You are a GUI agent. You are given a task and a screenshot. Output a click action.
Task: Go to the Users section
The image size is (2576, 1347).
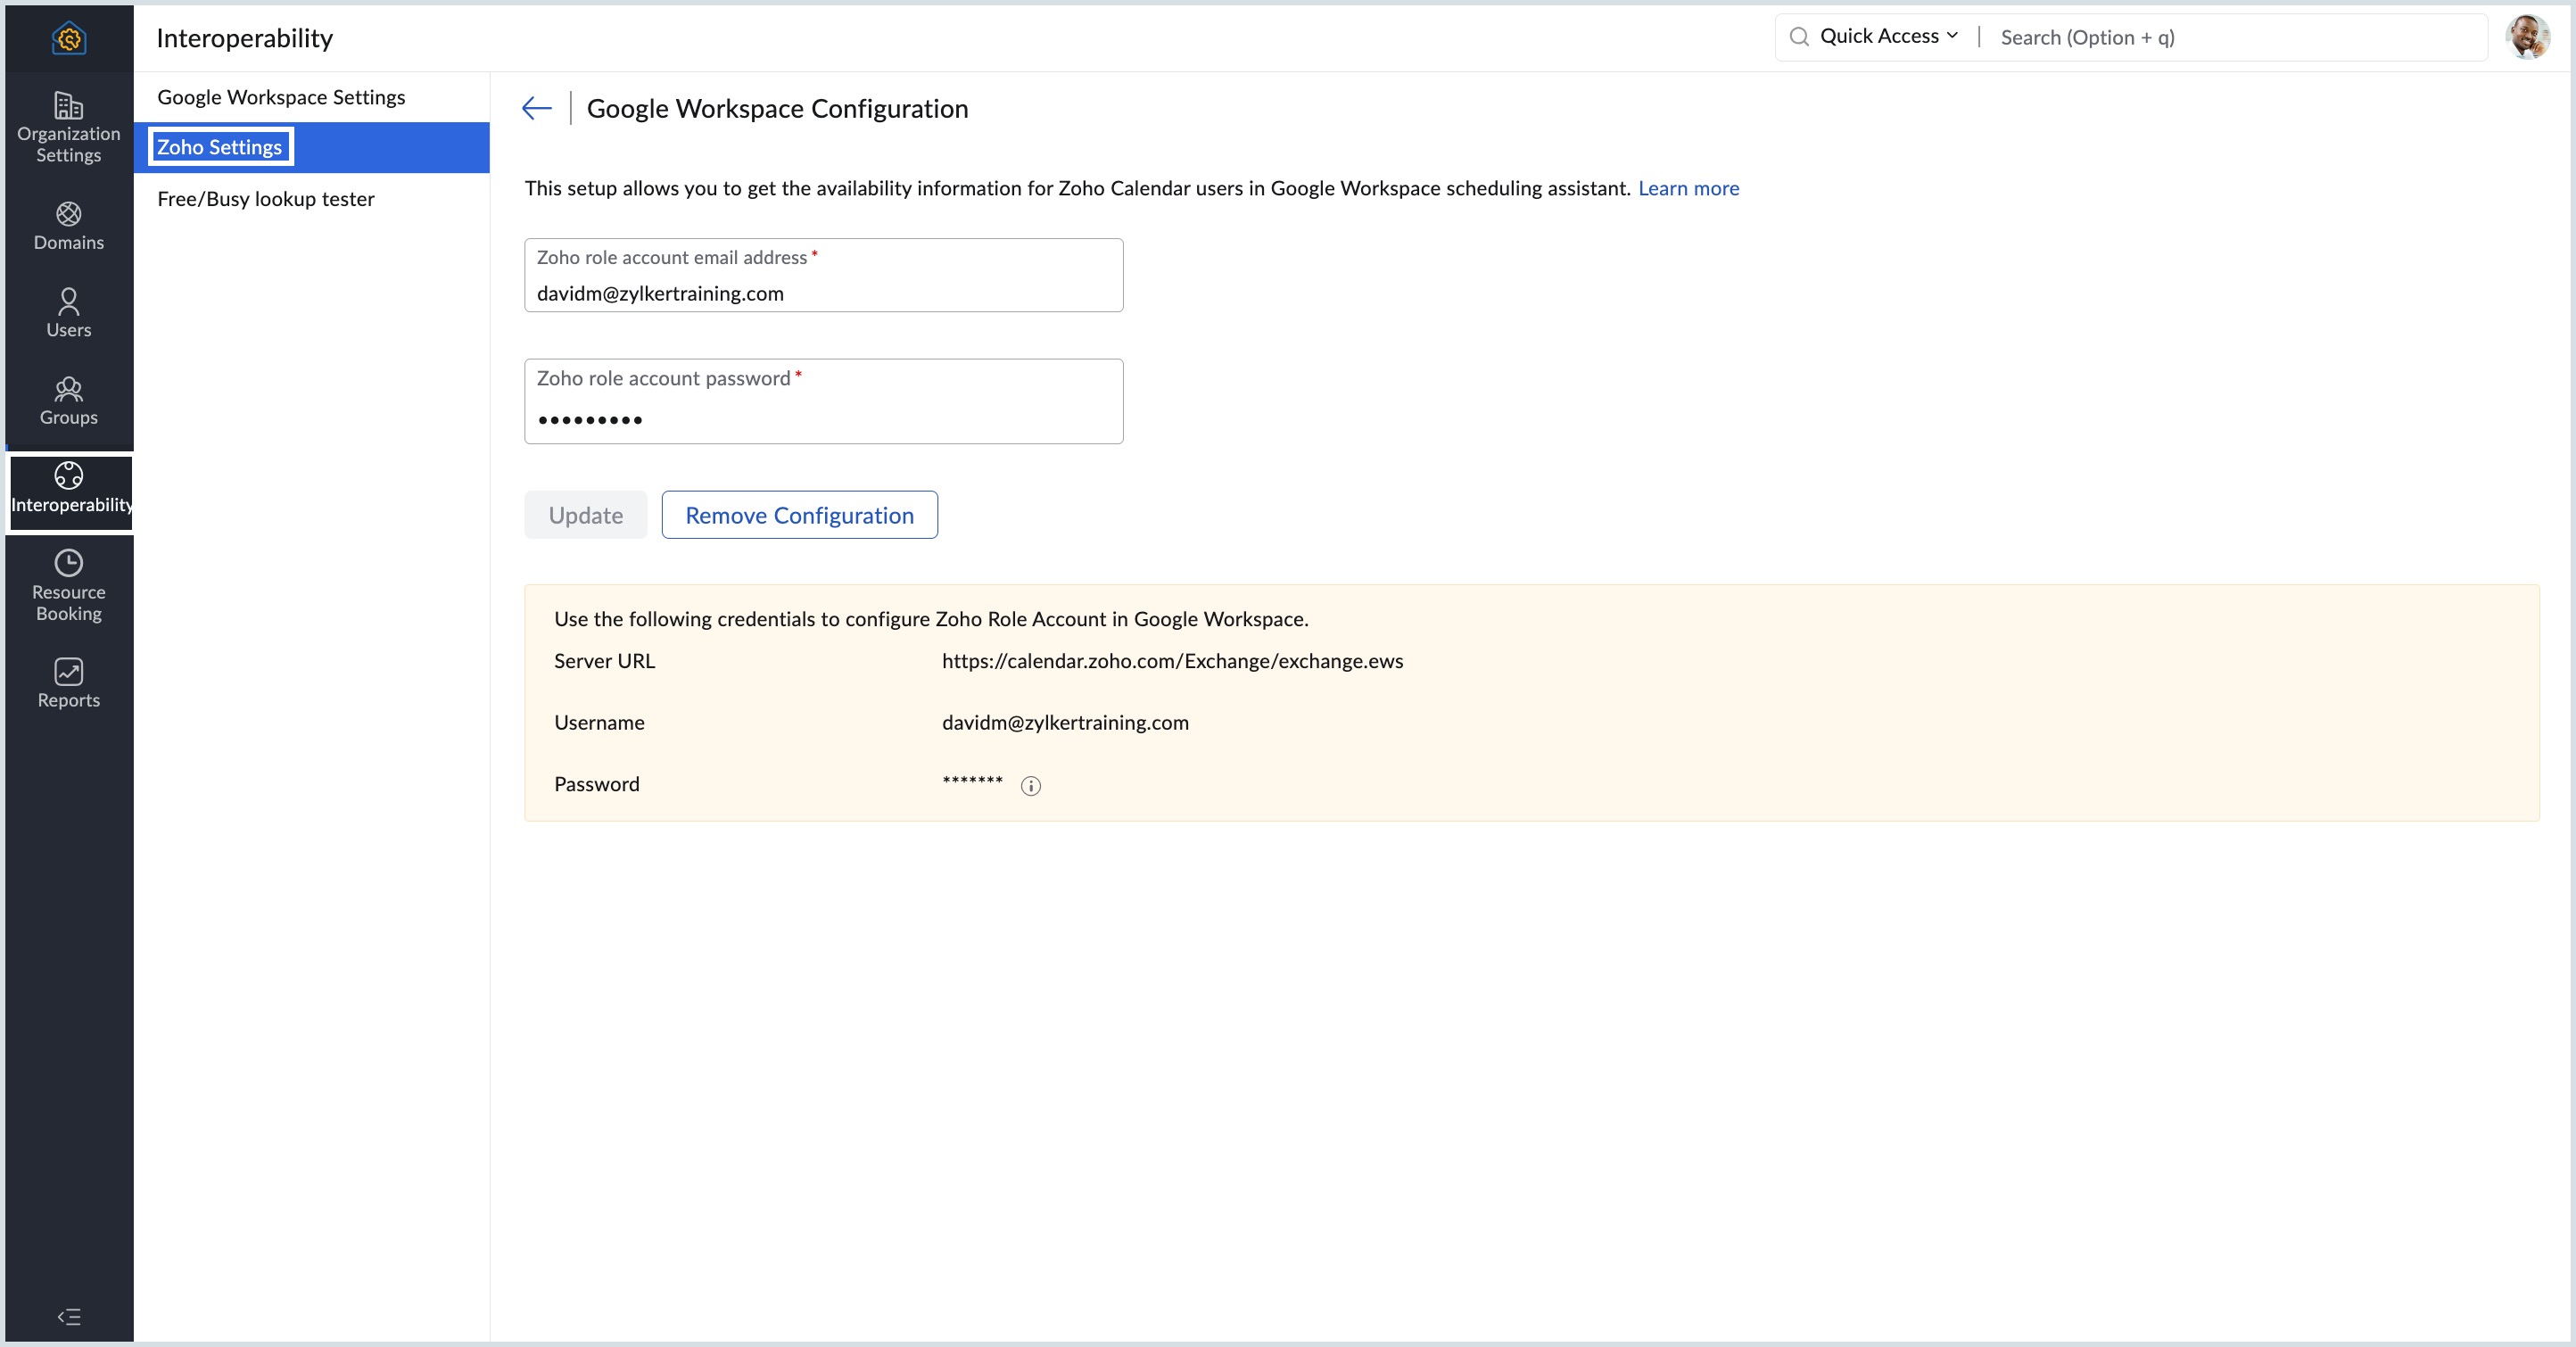[x=69, y=313]
